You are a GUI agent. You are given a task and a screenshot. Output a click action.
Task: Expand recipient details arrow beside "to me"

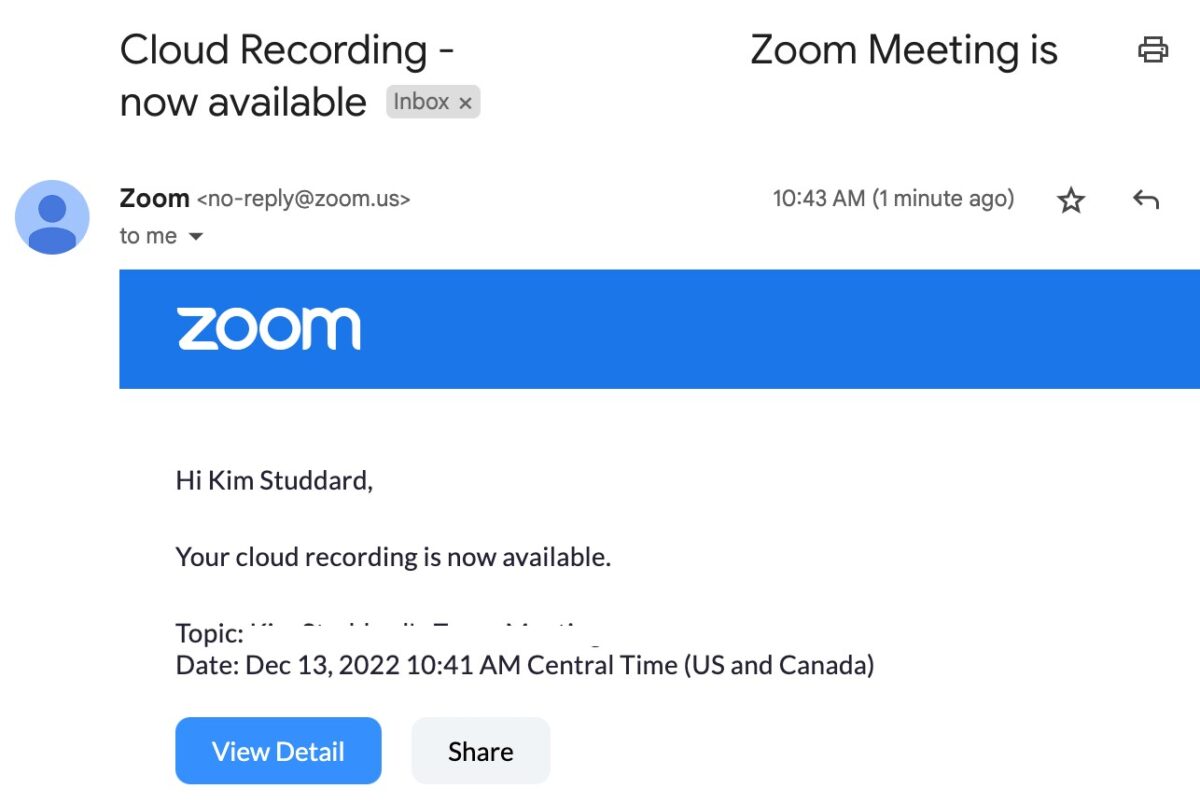[x=196, y=237]
